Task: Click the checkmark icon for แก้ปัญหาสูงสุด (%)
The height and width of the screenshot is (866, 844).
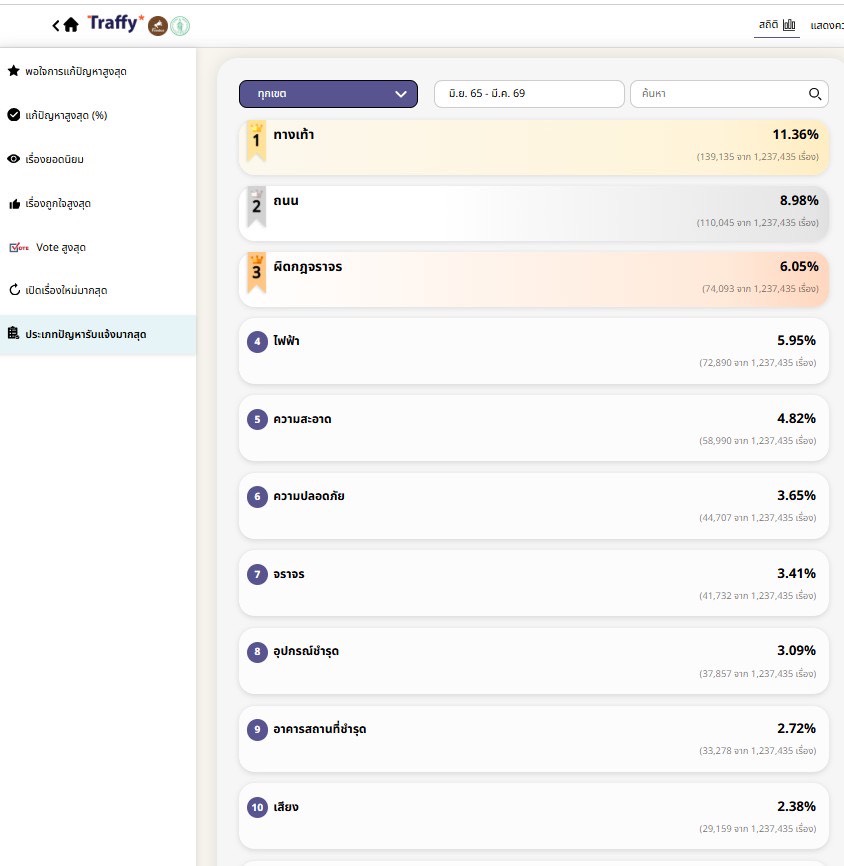Action: click(13, 115)
